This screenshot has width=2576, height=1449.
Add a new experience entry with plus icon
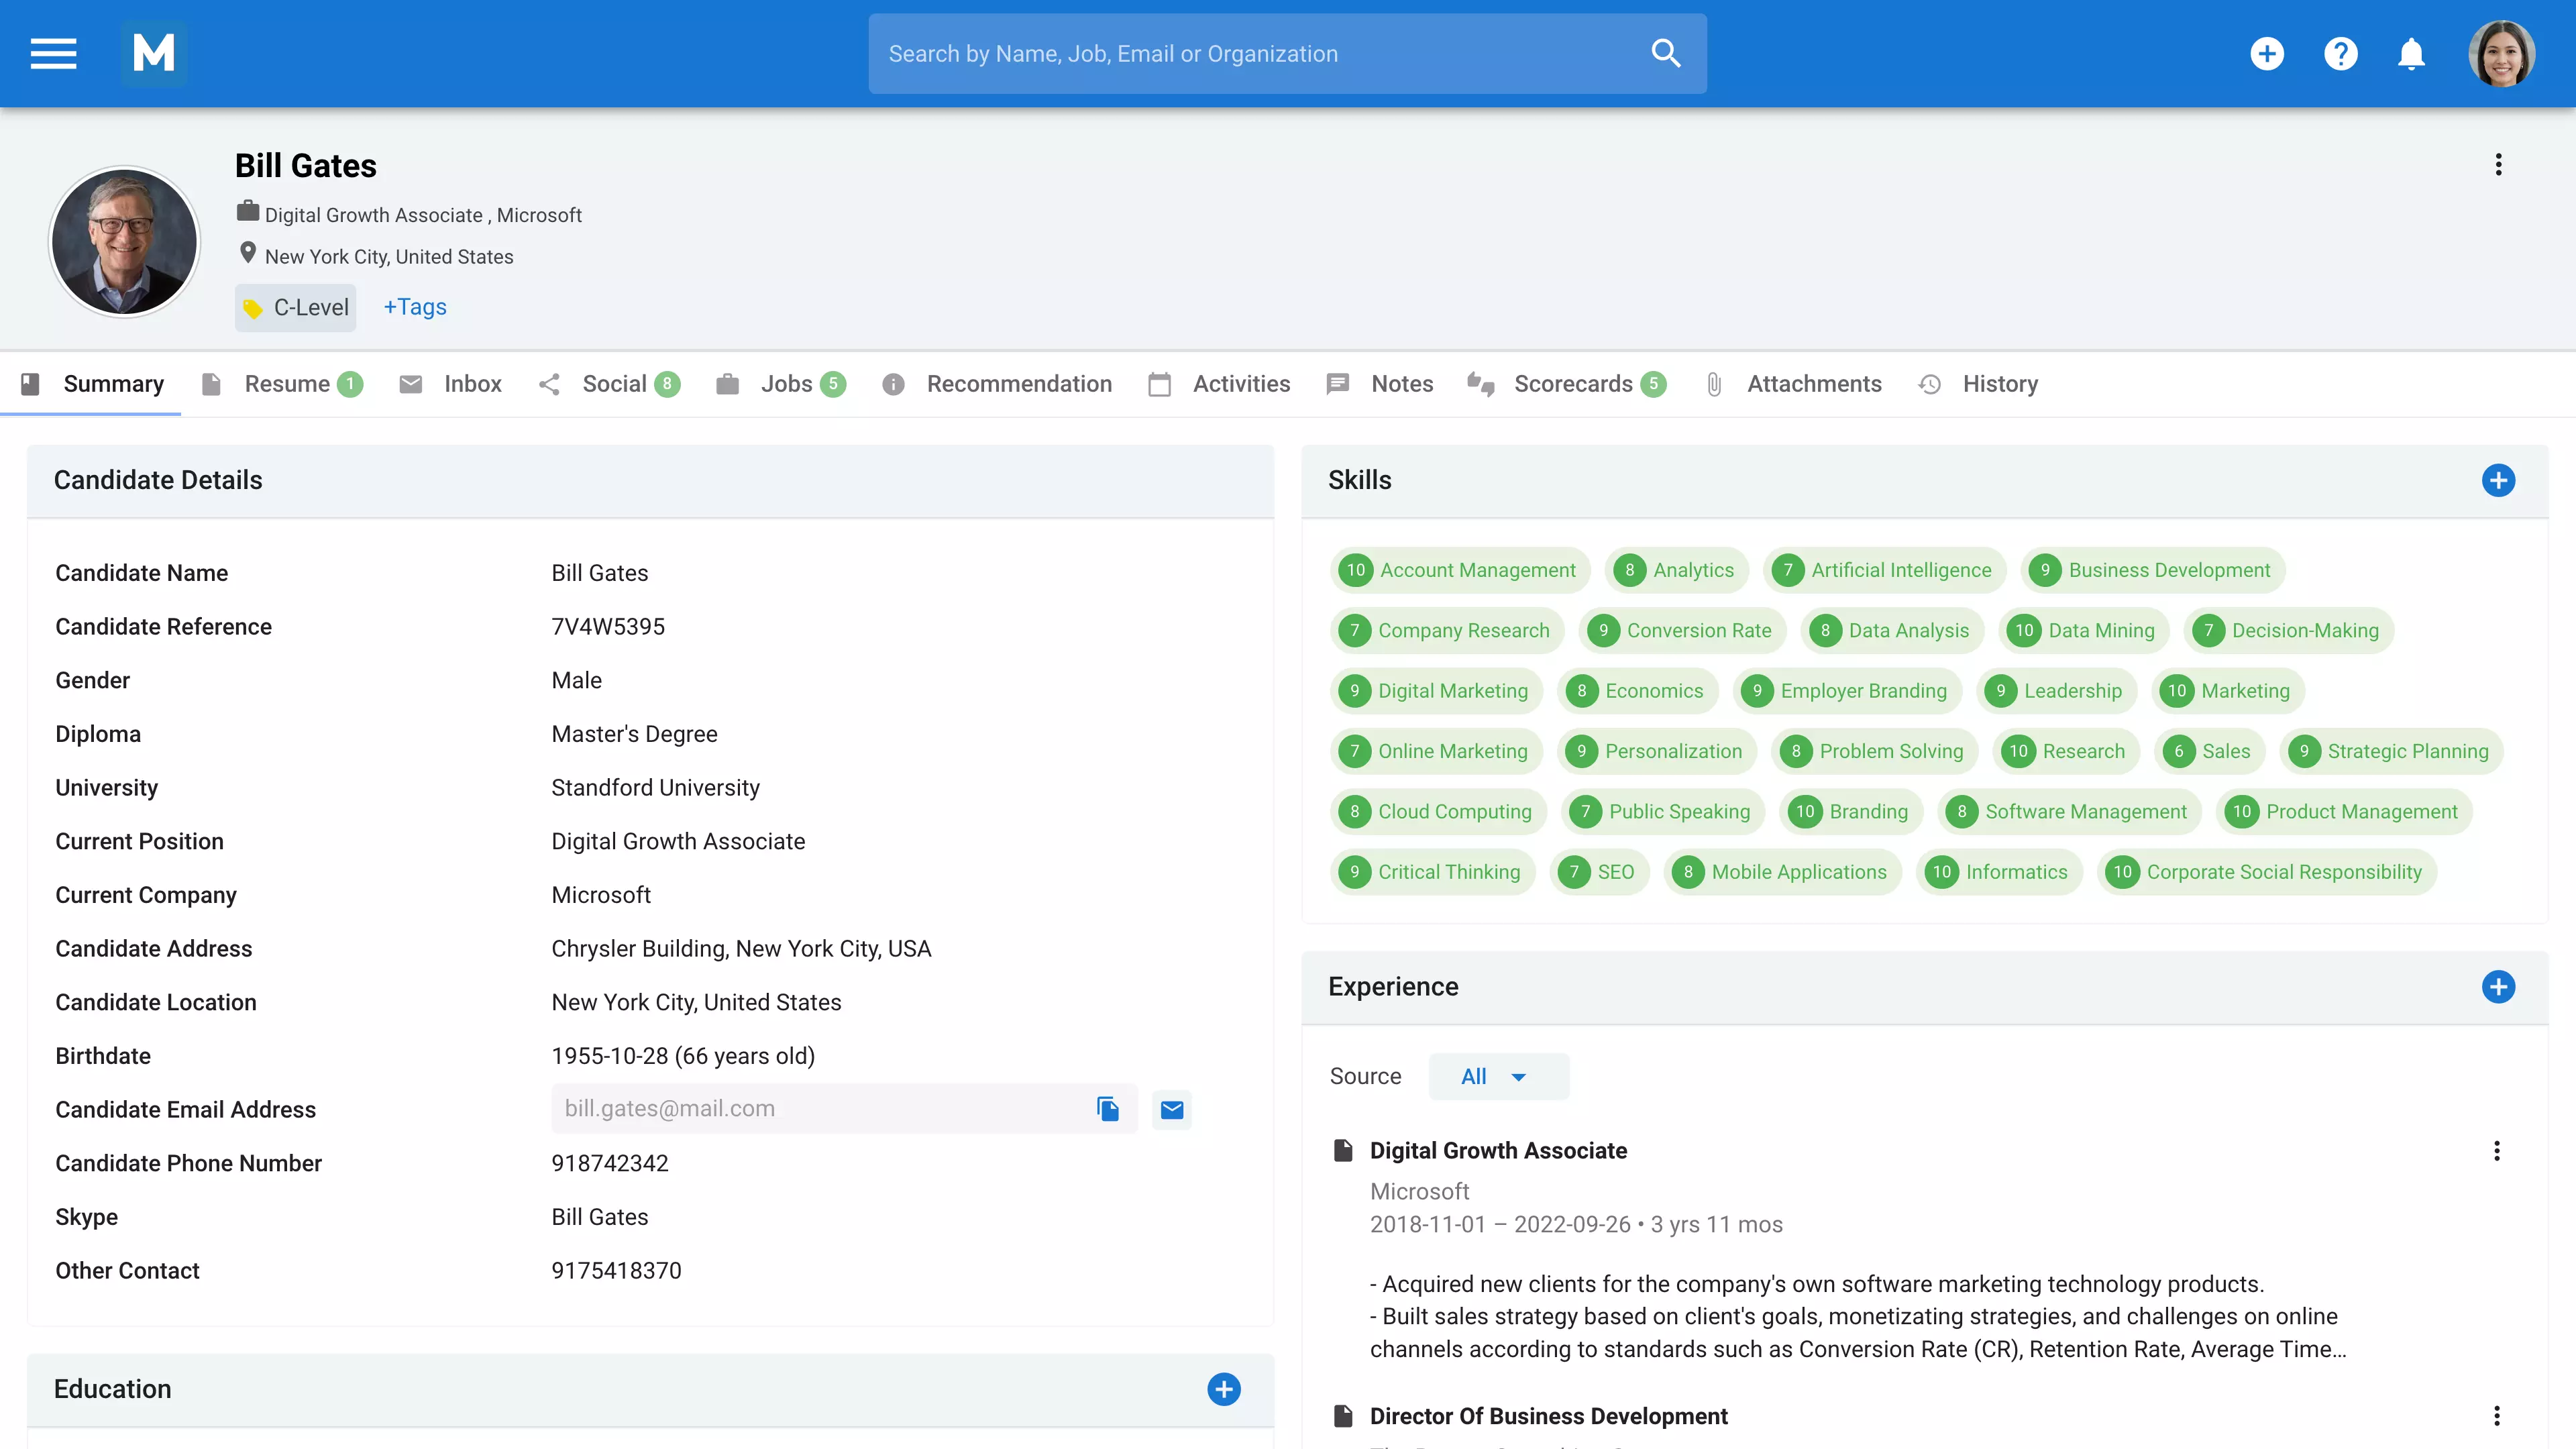pos(2500,987)
